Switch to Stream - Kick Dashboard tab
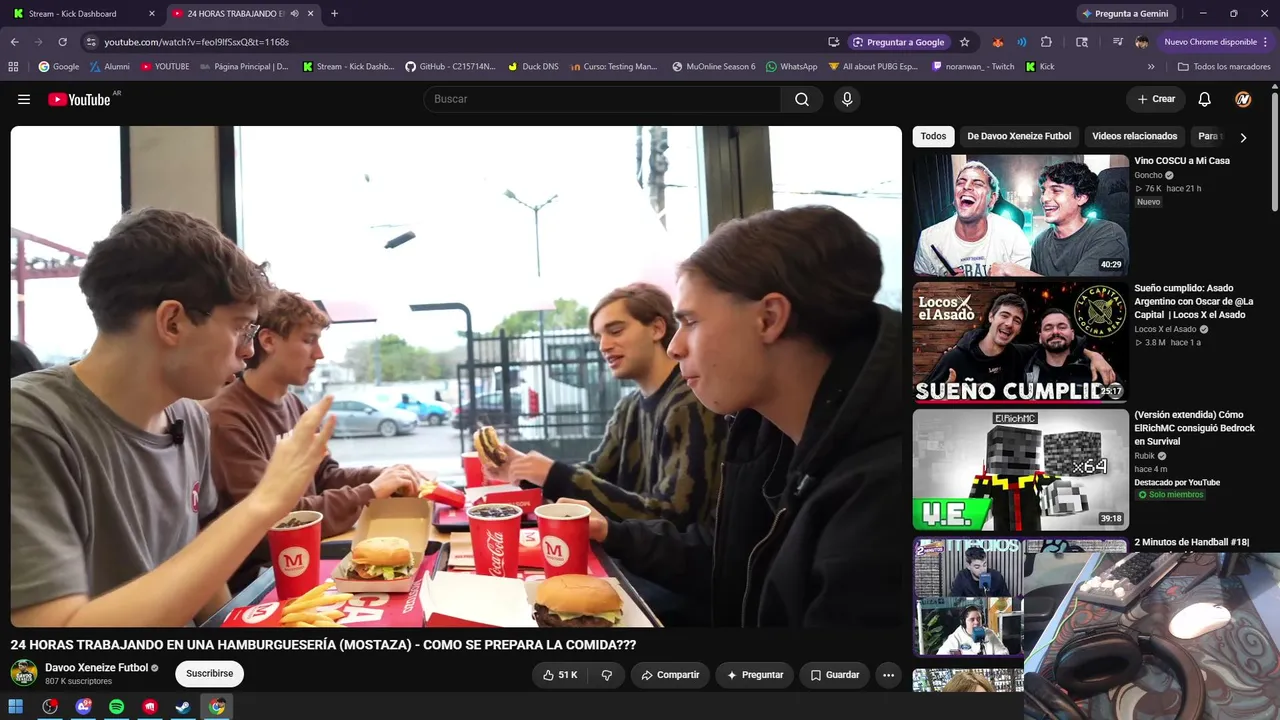Screen dimensions: 1280x720 click(x=84, y=14)
